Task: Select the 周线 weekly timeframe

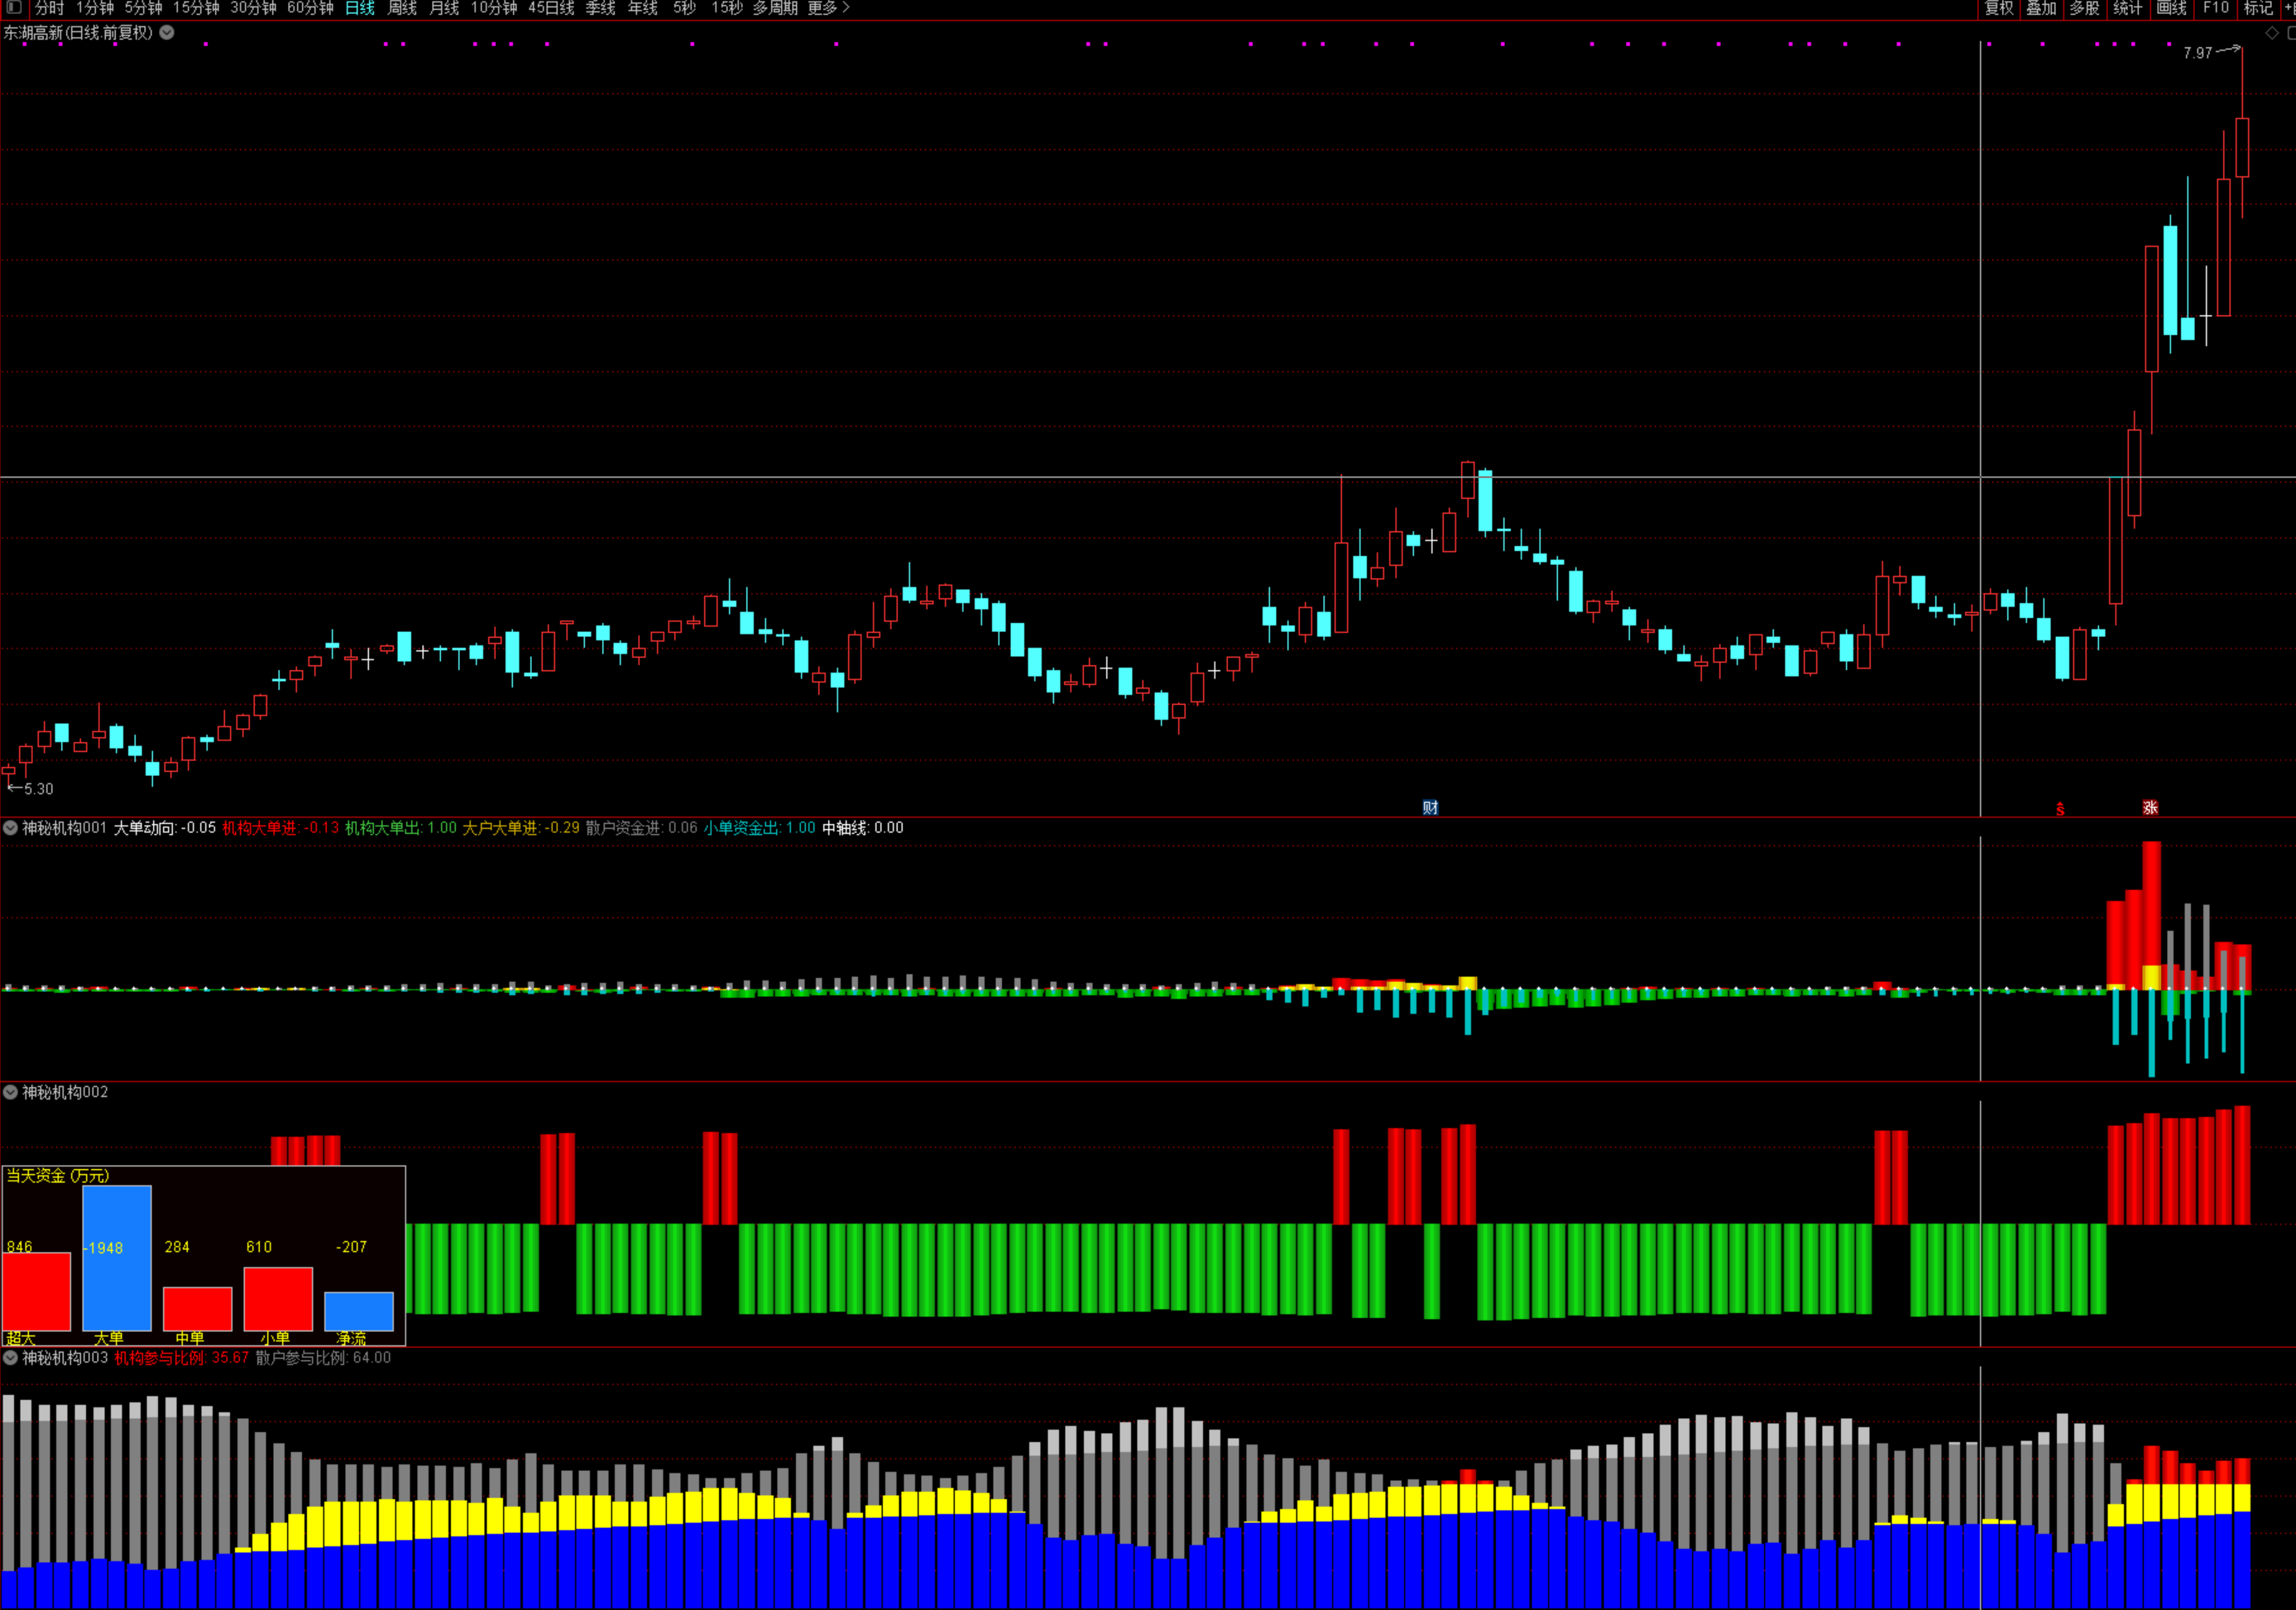Action: click(402, 8)
